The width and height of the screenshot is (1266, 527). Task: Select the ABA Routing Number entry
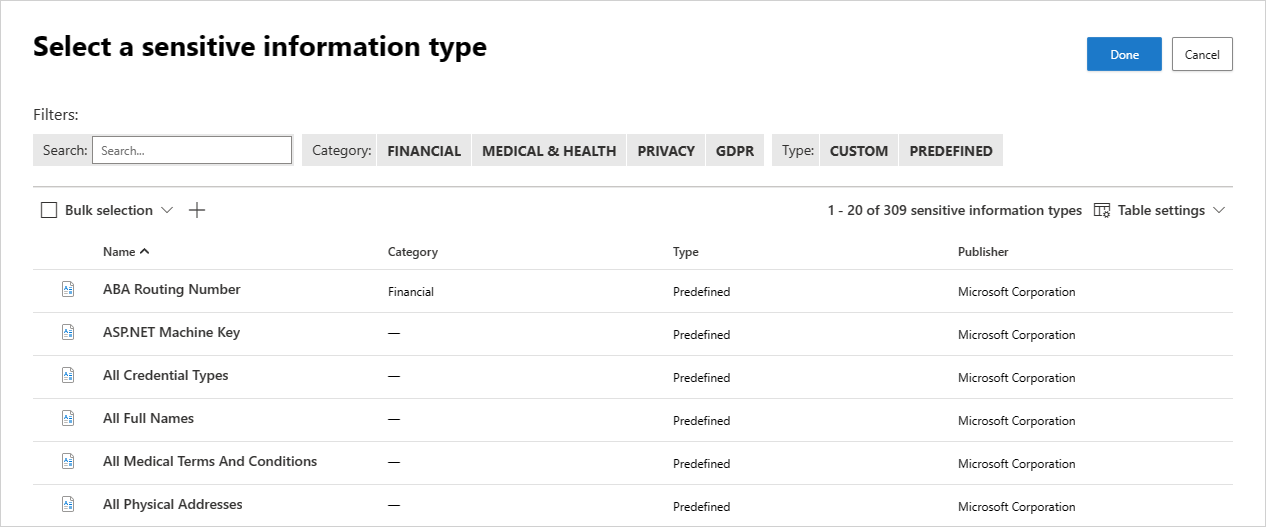click(x=172, y=289)
